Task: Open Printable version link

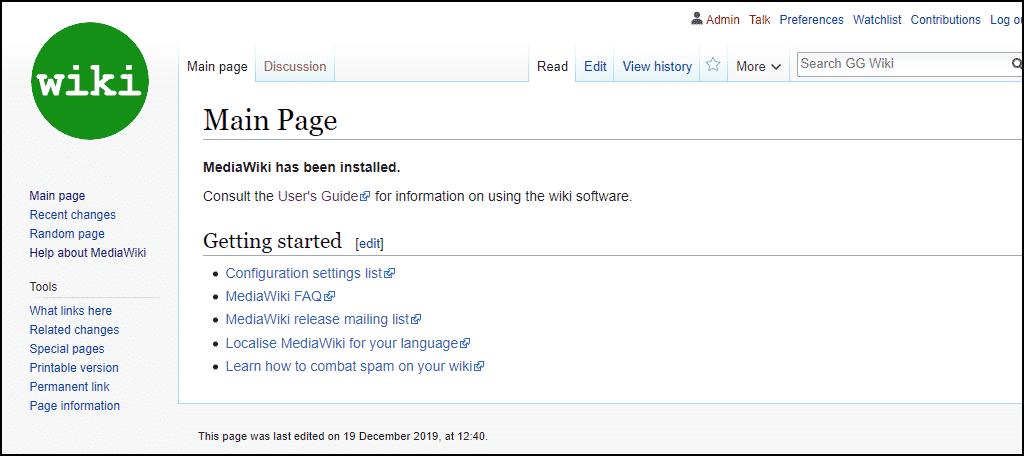Action: [x=74, y=368]
